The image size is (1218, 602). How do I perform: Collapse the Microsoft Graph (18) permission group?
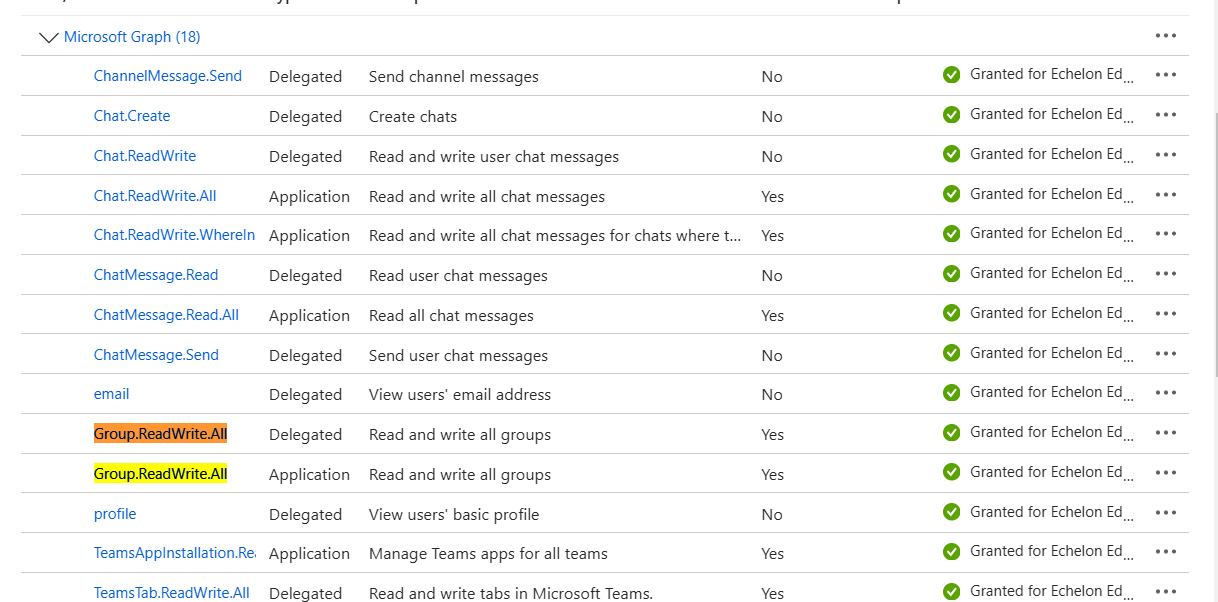48,37
